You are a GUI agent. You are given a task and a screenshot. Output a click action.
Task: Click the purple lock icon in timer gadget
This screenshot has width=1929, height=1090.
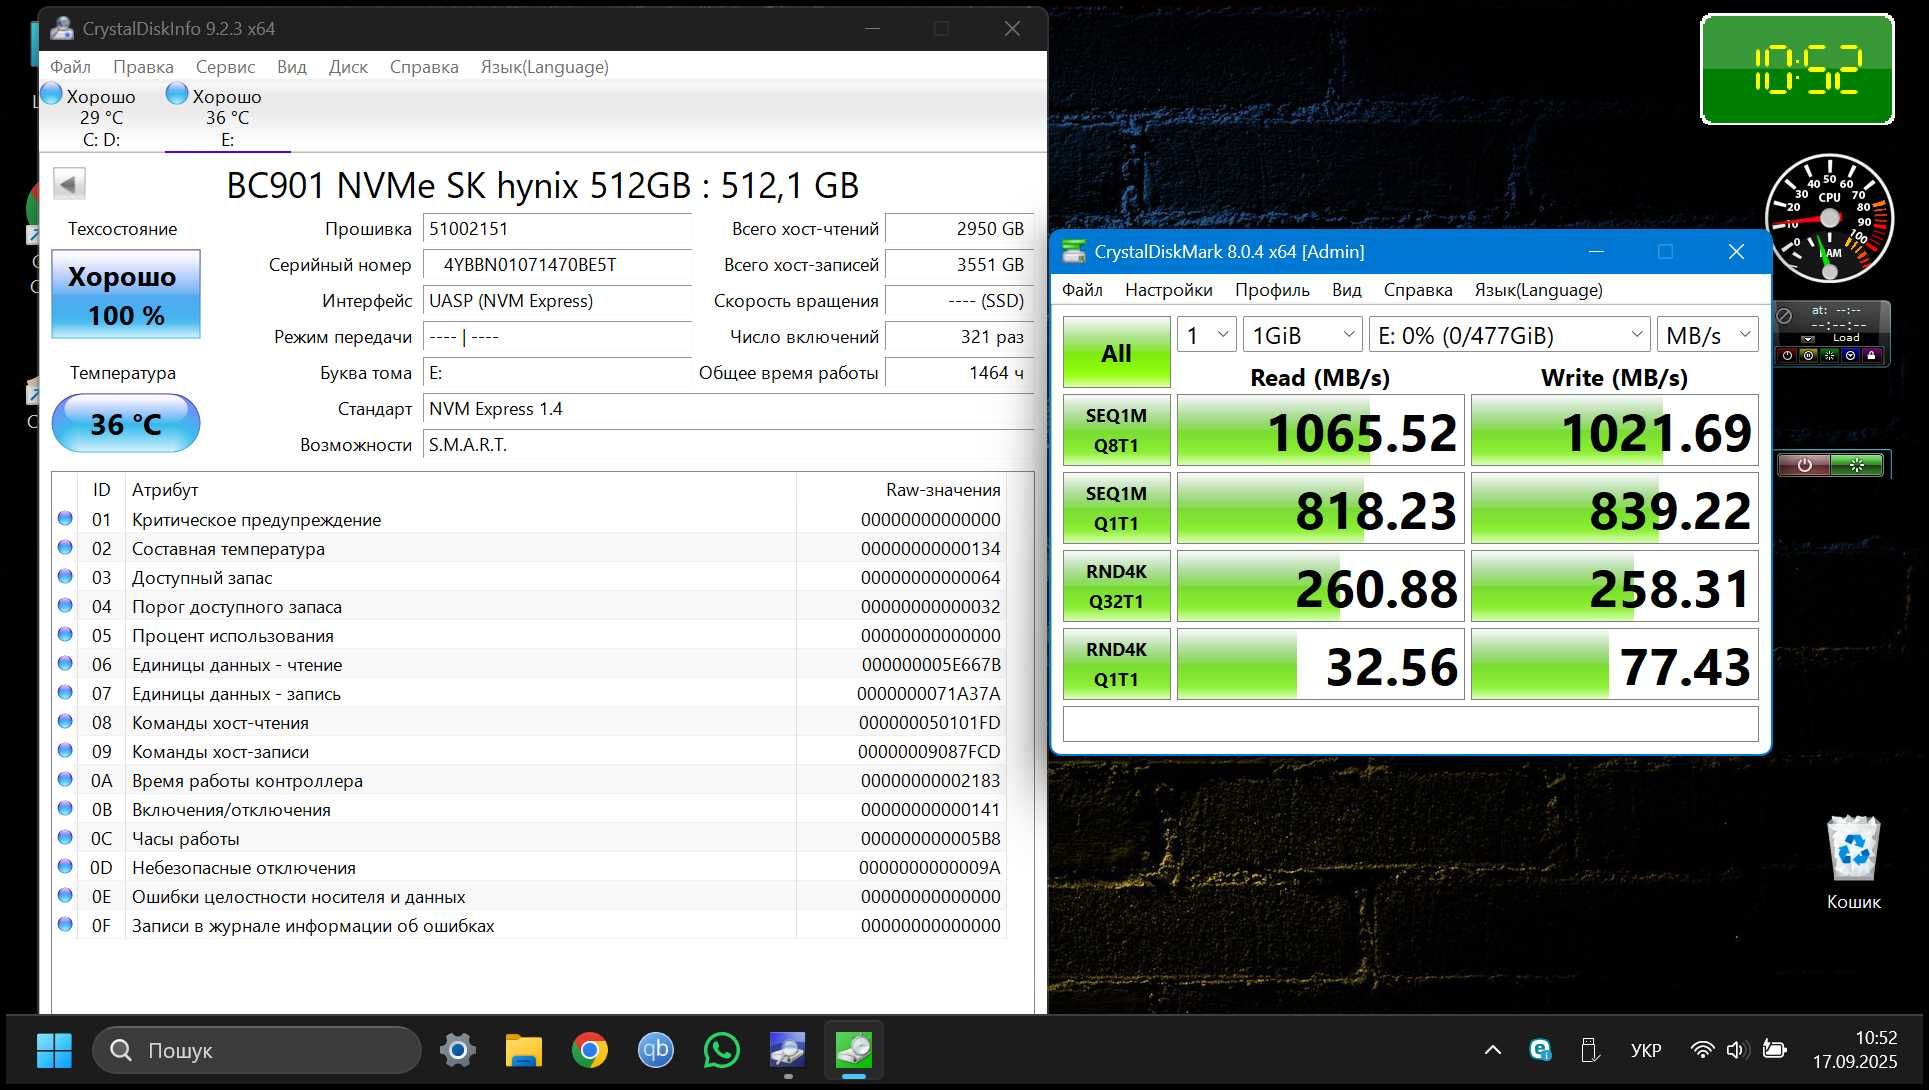(1871, 355)
